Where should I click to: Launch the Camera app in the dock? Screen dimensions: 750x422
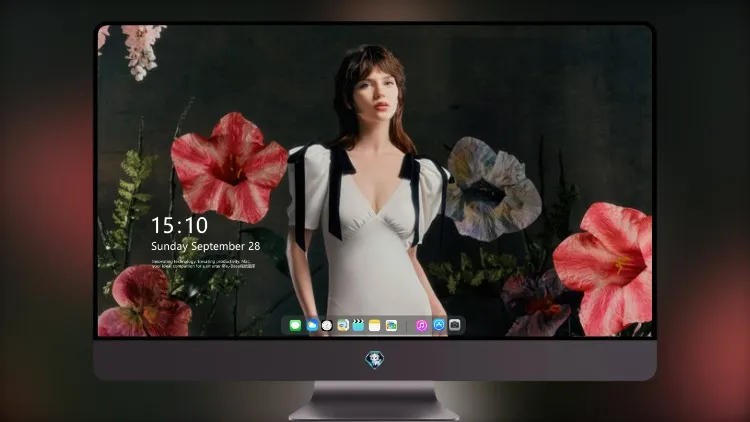(x=455, y=325)
